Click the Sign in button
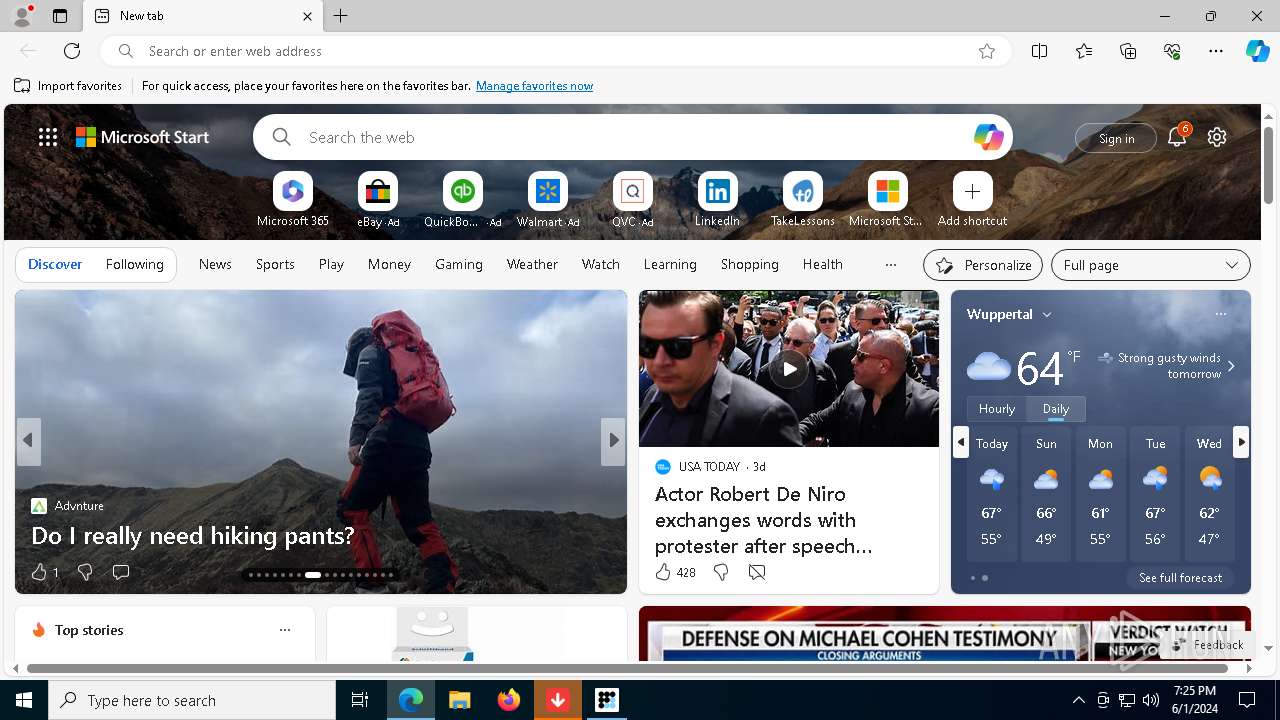 [x=1116, y=138]
